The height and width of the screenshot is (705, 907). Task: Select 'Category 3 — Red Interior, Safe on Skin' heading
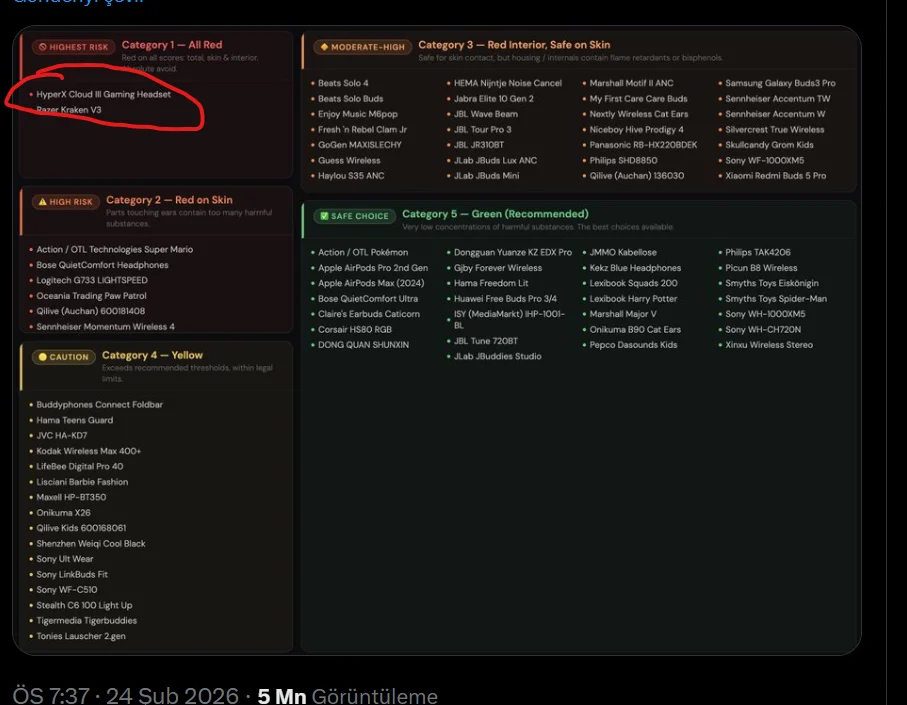coord(514,45)
